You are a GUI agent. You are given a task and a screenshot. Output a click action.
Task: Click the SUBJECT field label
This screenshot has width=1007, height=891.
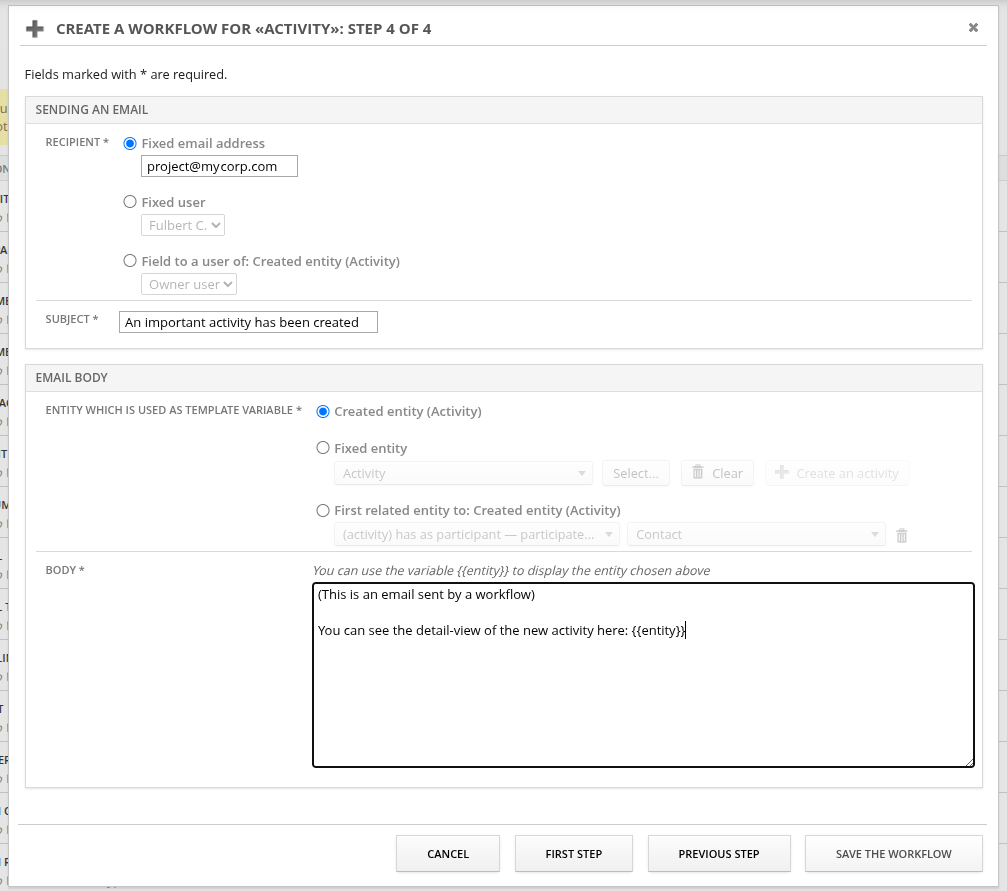pos(72,319)
